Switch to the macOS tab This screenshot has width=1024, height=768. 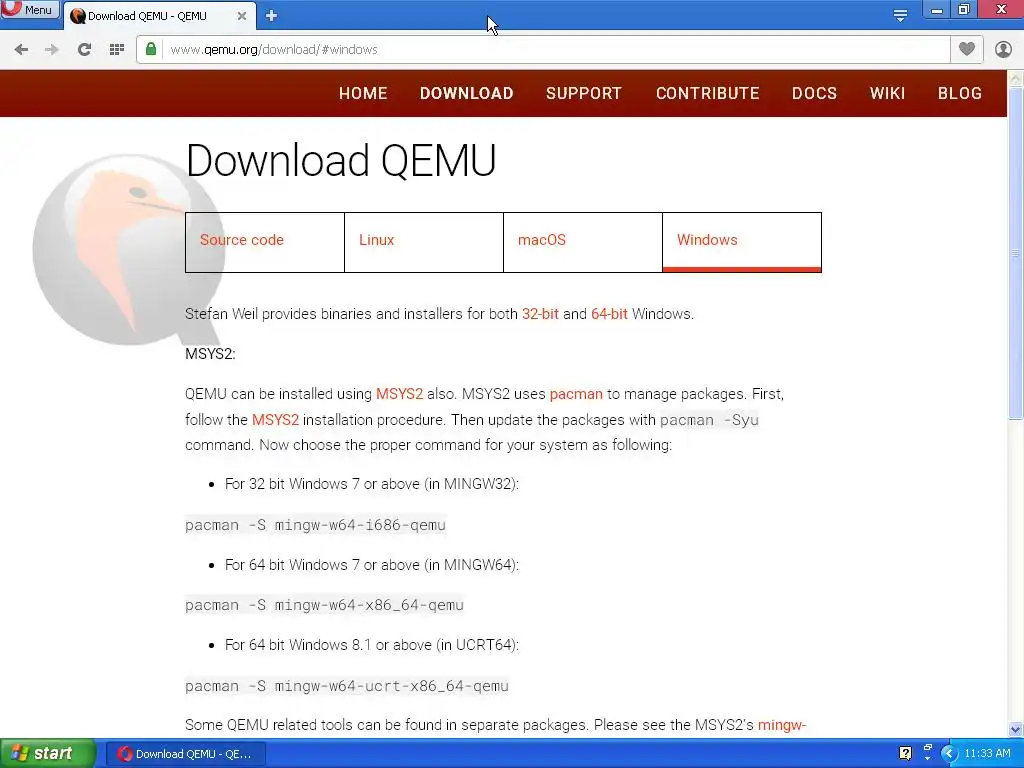pos(583,242)
